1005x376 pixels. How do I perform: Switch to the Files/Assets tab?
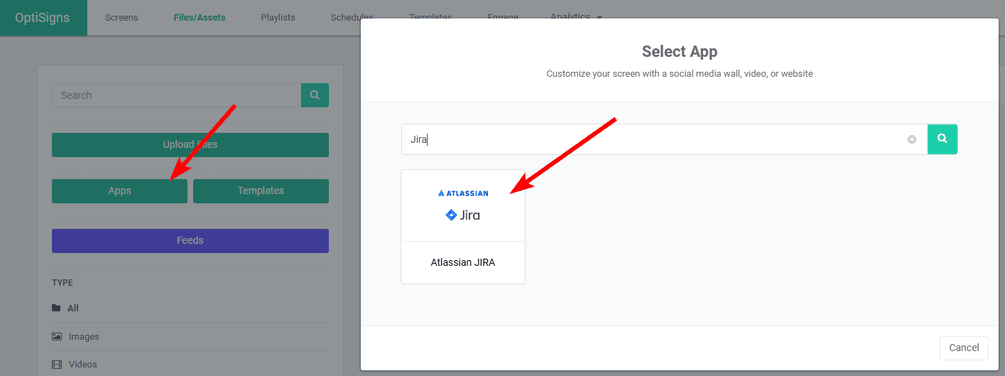[199, 17]
